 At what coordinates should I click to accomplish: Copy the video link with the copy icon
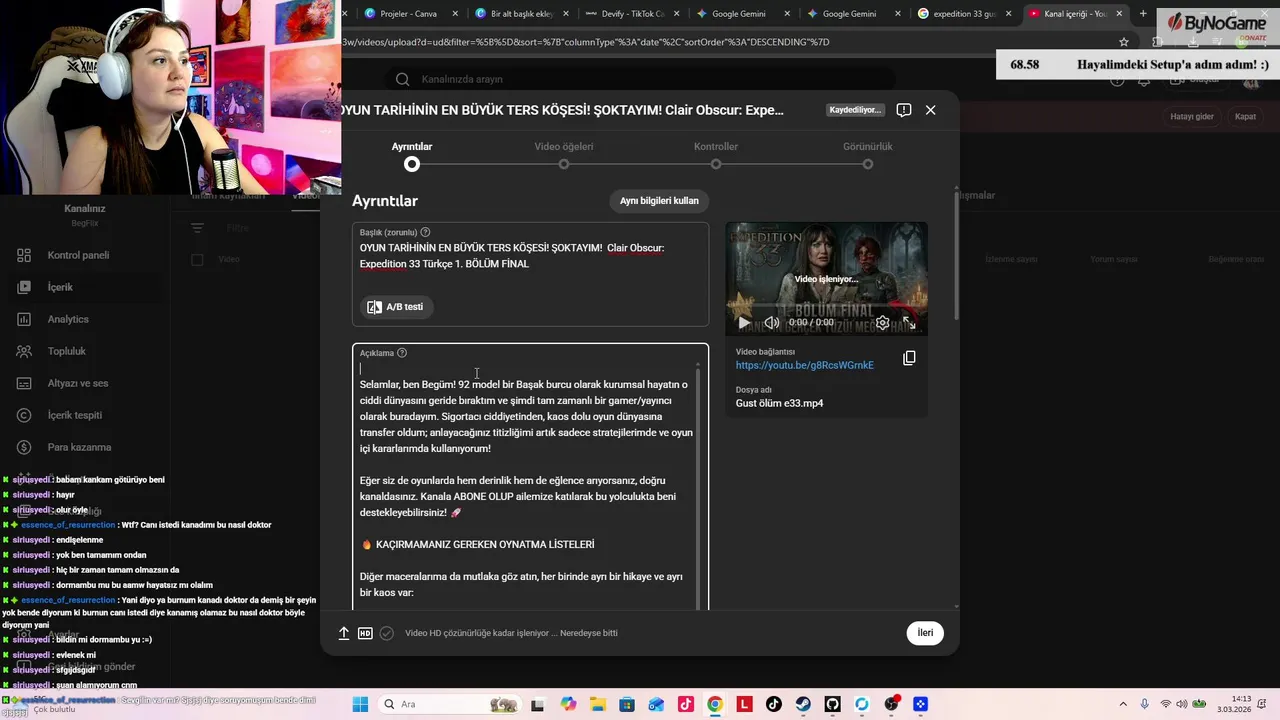point(909,358)
